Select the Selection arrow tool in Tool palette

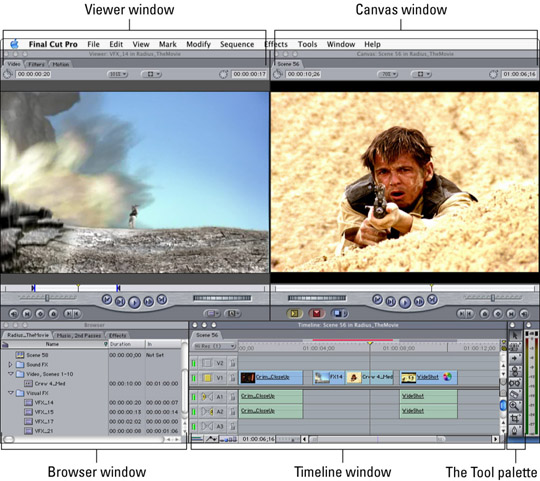coord(515,335)
